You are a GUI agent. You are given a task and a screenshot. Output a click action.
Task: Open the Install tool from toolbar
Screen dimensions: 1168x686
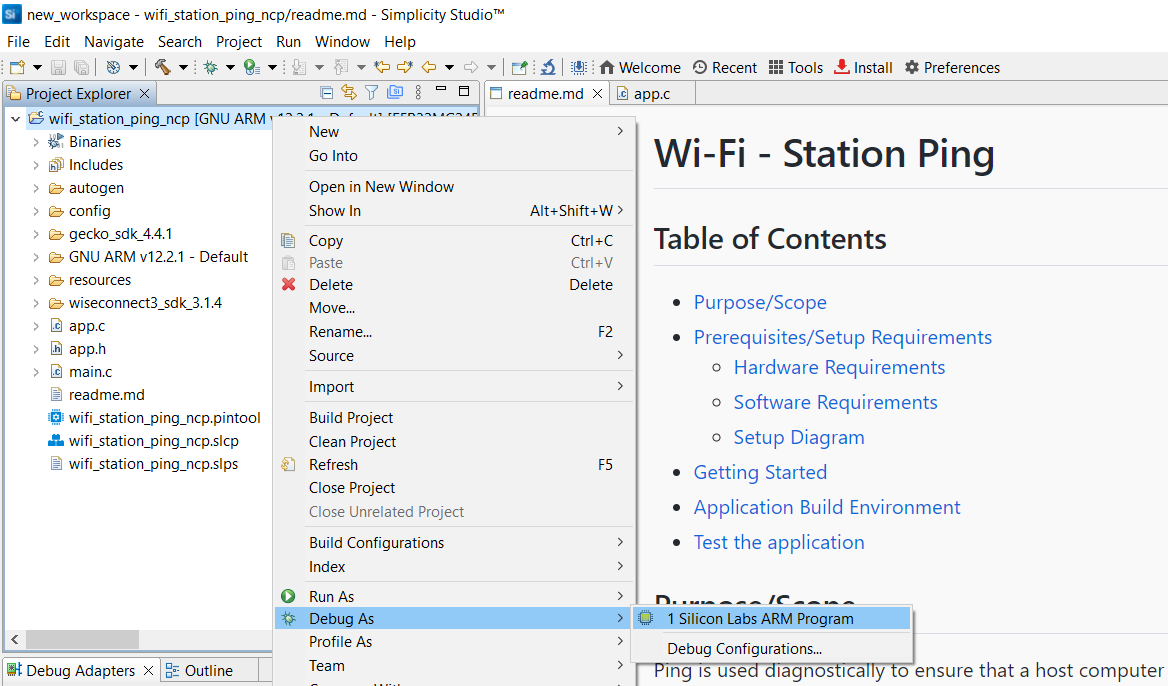point(863,67)
